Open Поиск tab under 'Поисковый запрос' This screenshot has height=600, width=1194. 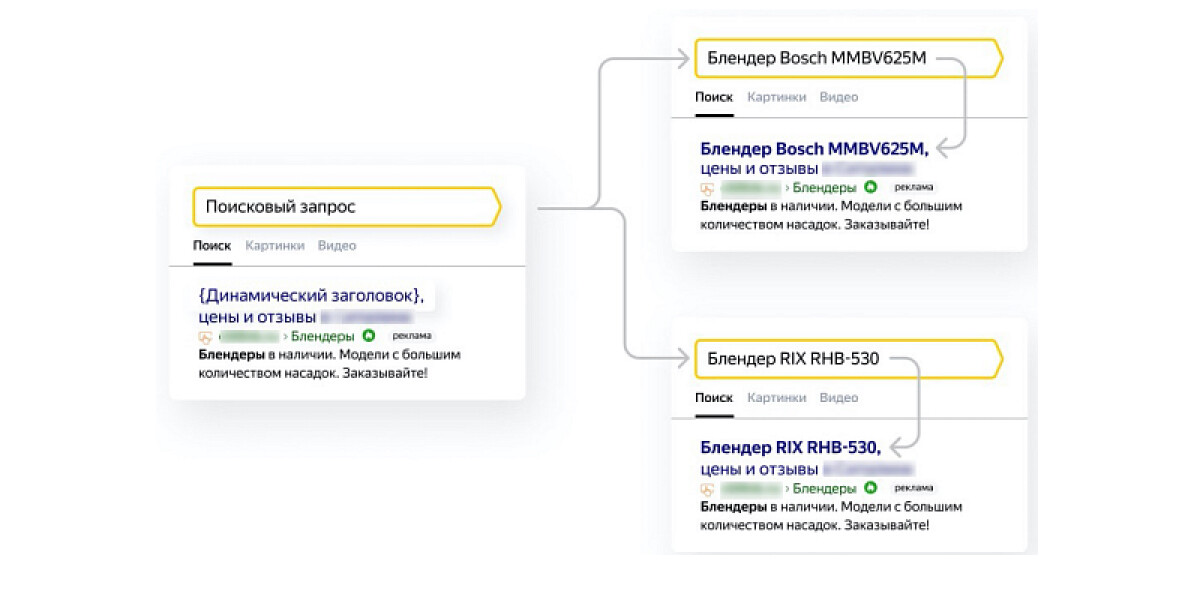[212, 246]
